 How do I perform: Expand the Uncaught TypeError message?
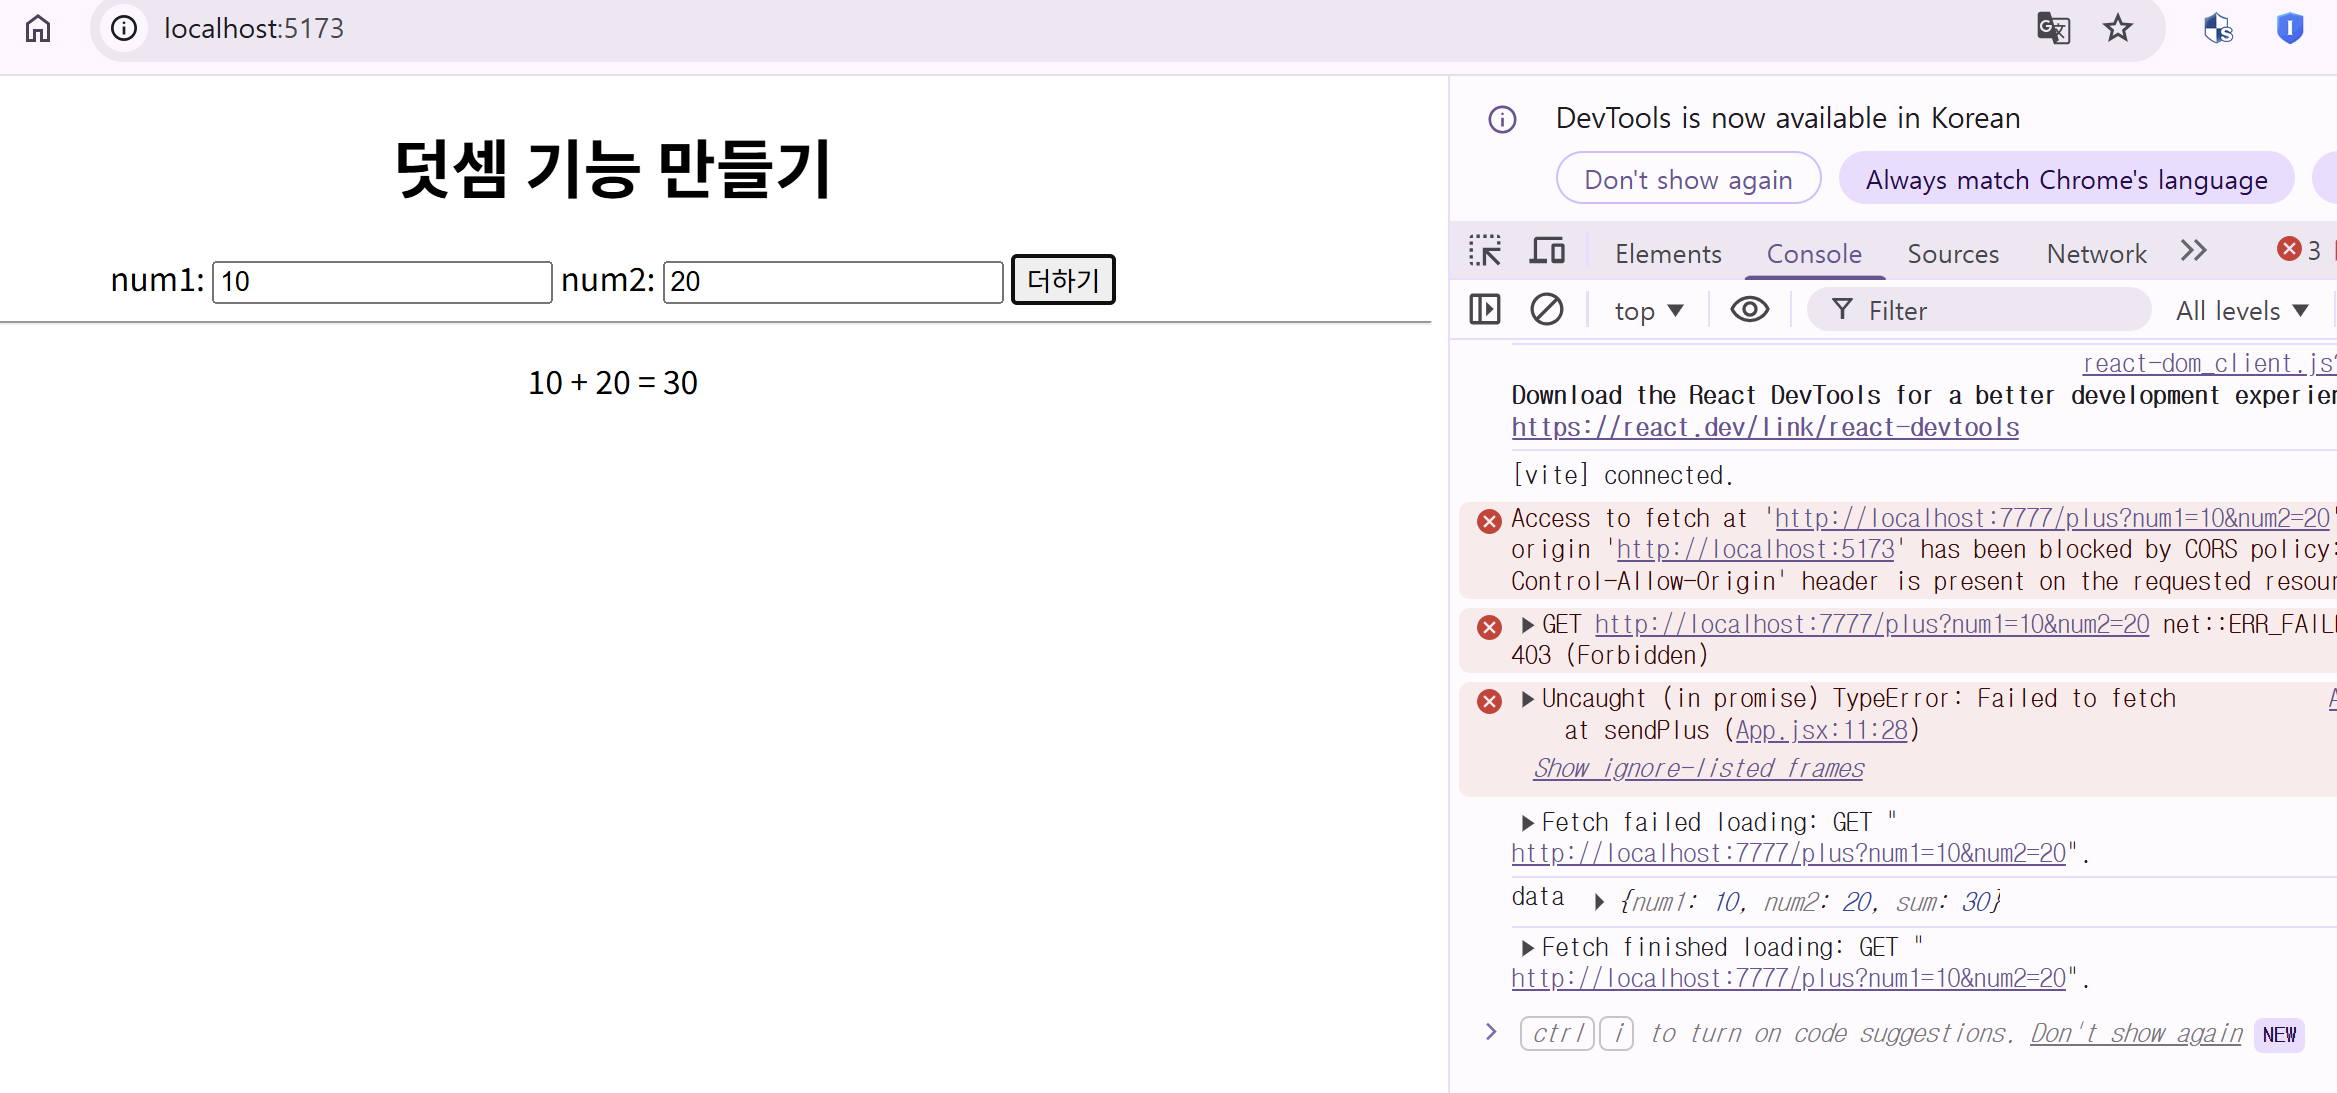(1527, 699)
